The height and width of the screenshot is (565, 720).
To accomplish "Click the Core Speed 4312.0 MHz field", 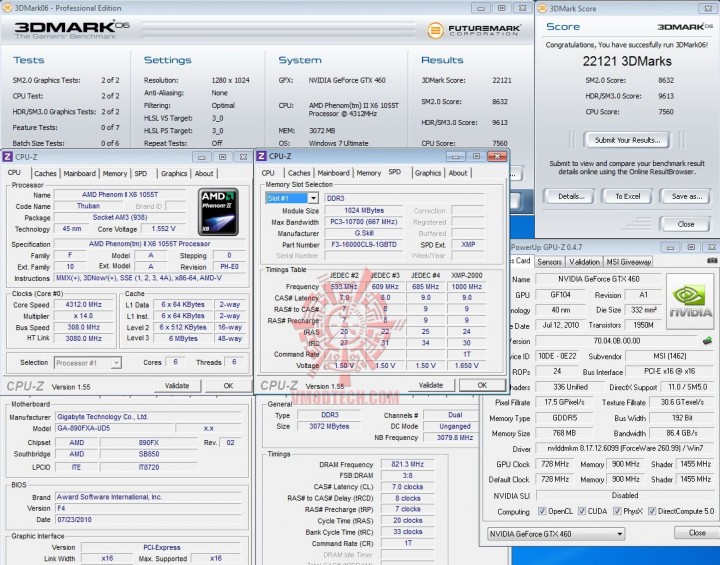I will pos(83,304).
